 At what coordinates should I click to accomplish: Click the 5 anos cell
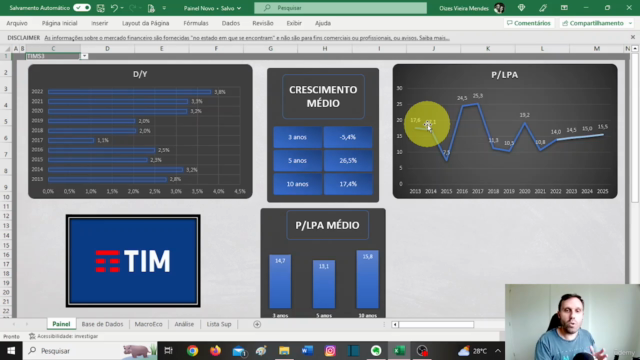pyautogui.click(x=298, y=160)
